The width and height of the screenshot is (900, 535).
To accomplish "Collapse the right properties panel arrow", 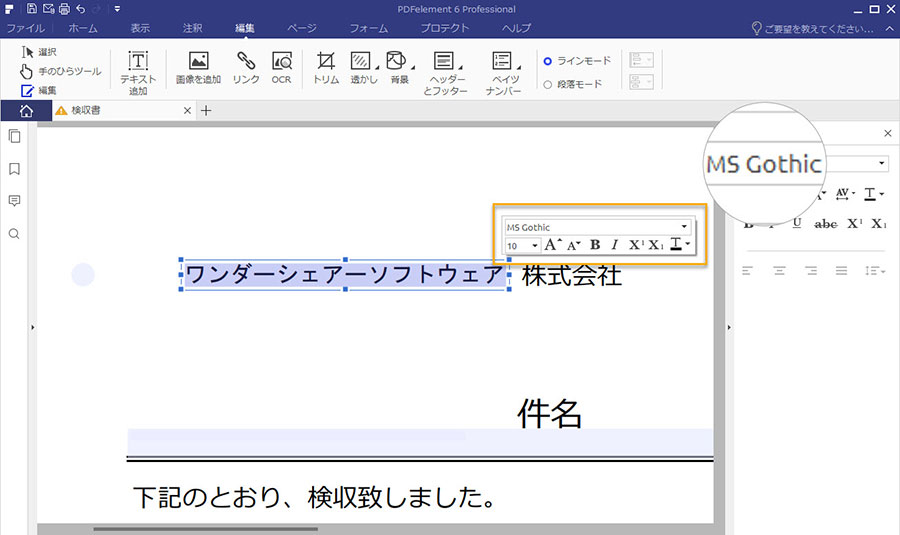I will (x=729, y=327).
